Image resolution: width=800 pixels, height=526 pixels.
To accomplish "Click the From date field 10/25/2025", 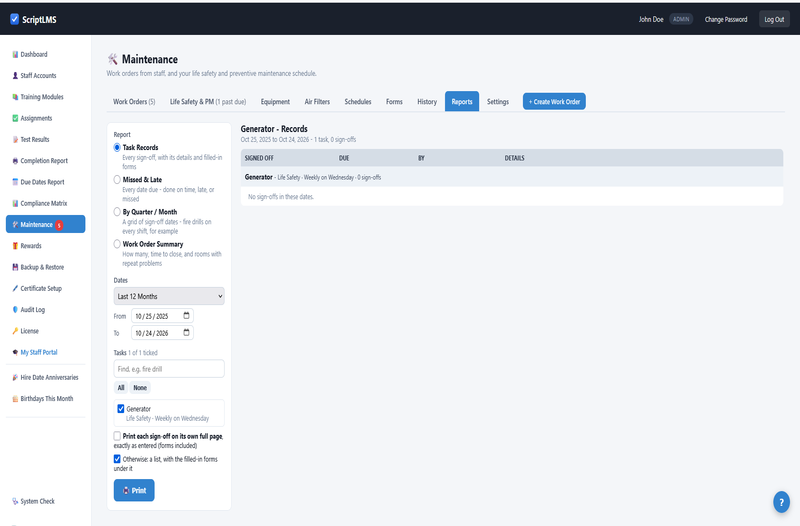I will tap(162, 316).
